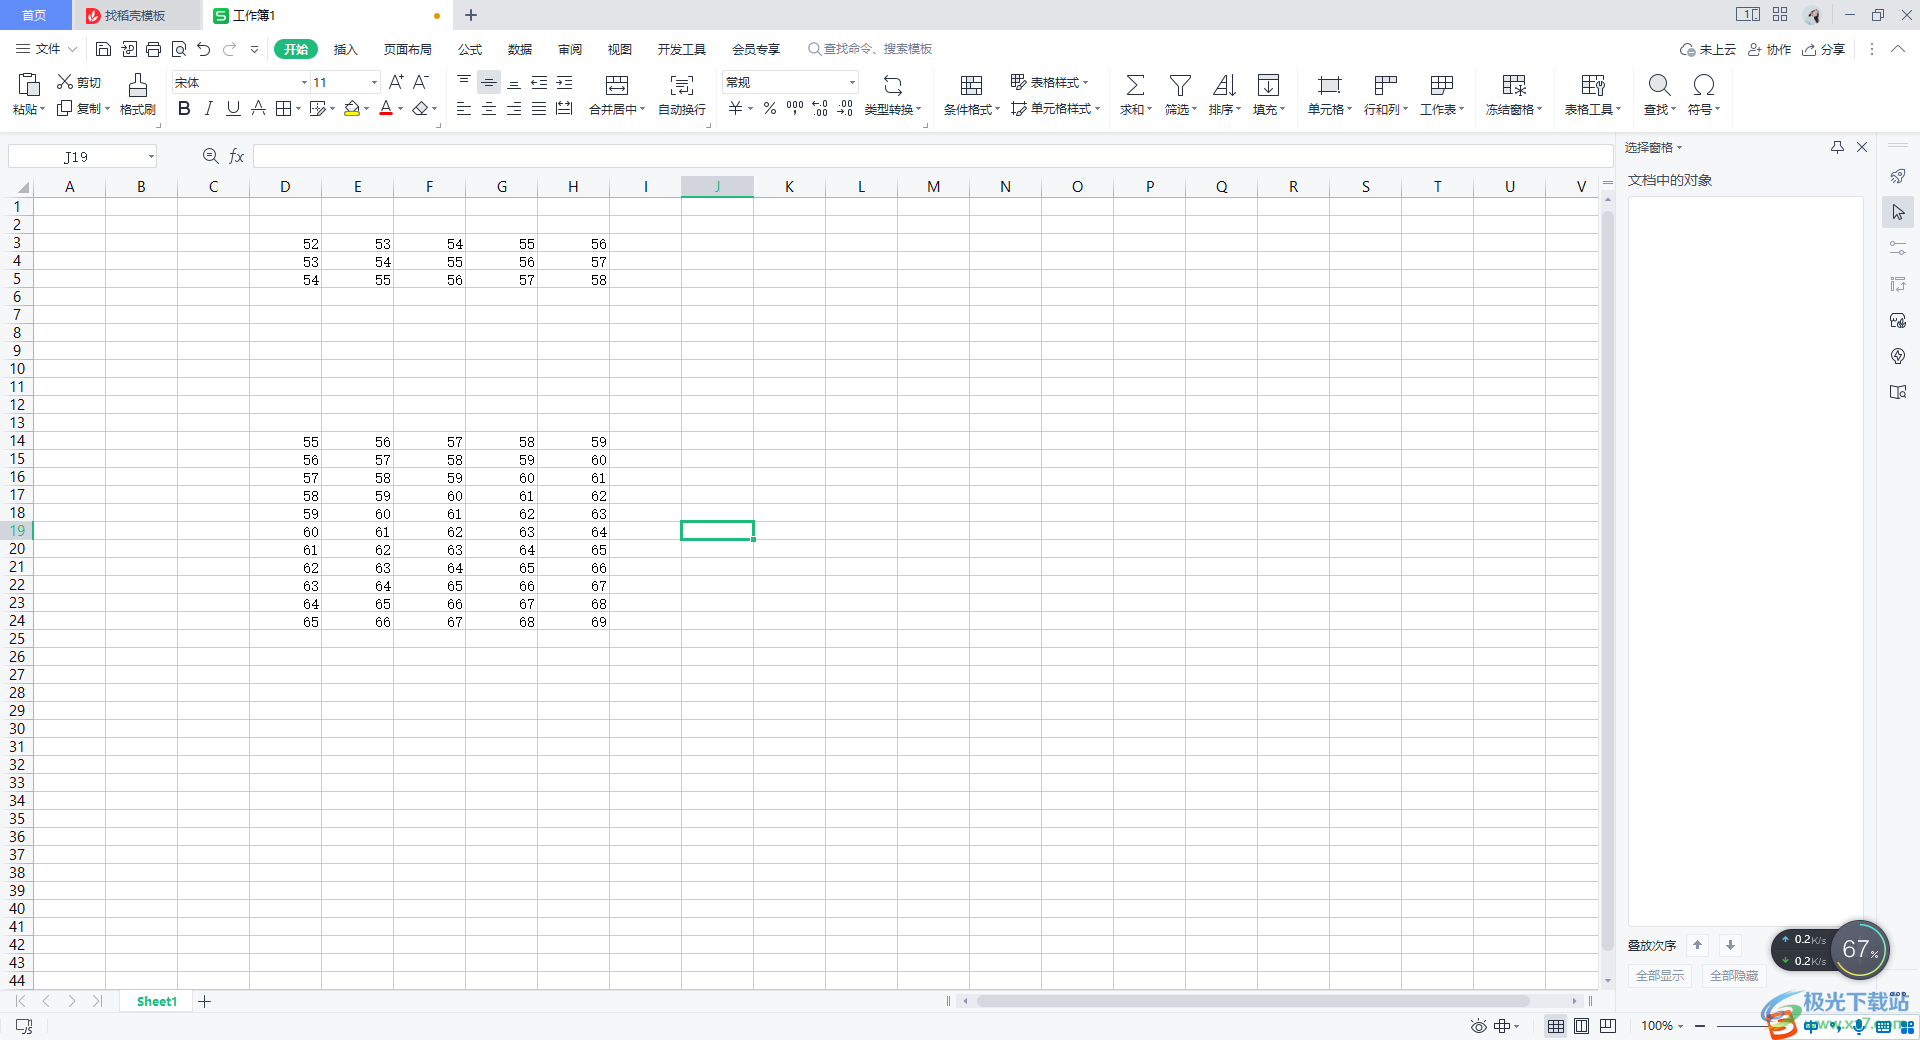The height and width of the screenshot is (1040, 1920).
Task: Toggle strikethrough text formatting
Action: (258, 108)
